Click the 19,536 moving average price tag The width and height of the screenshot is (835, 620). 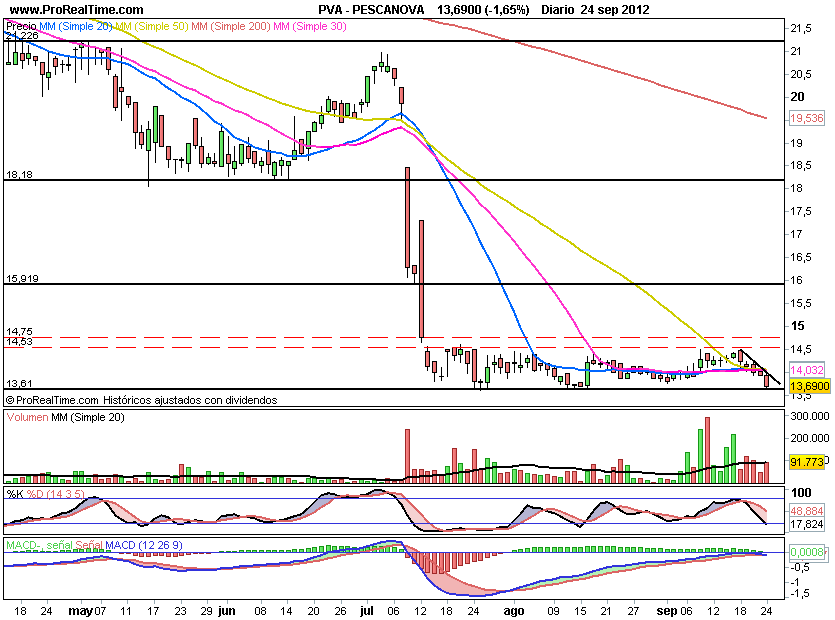click(x=806, y=118)
